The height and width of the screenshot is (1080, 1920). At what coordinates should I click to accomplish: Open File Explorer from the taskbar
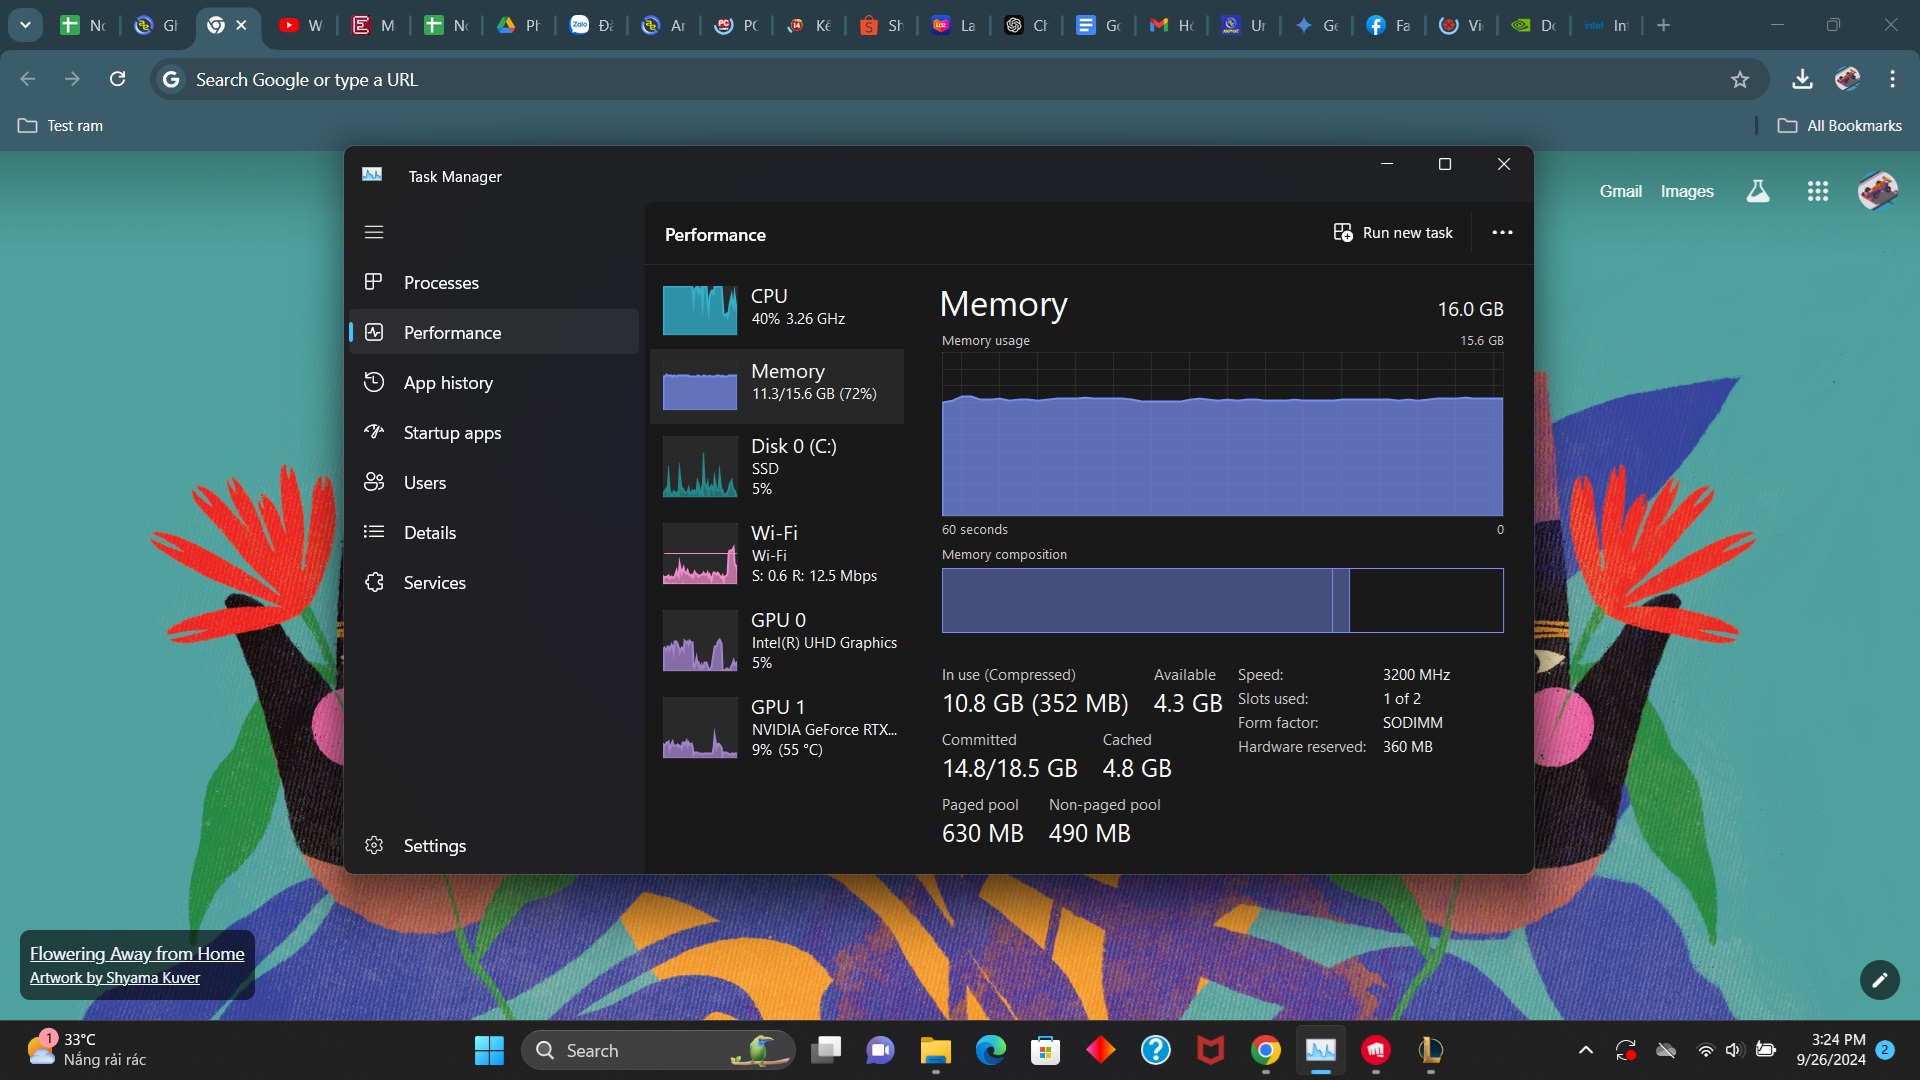point(936,1050)
